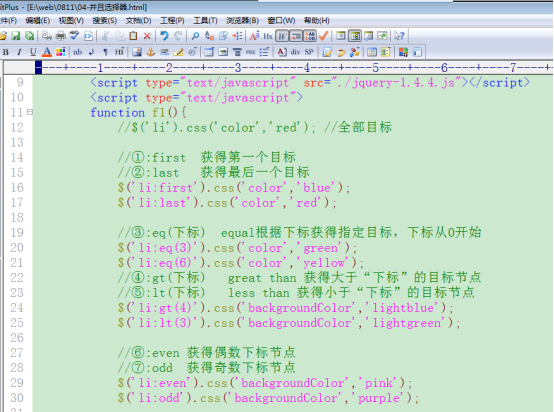
Task: Open the multicolor grid palette
Action: tap(60, 52)
